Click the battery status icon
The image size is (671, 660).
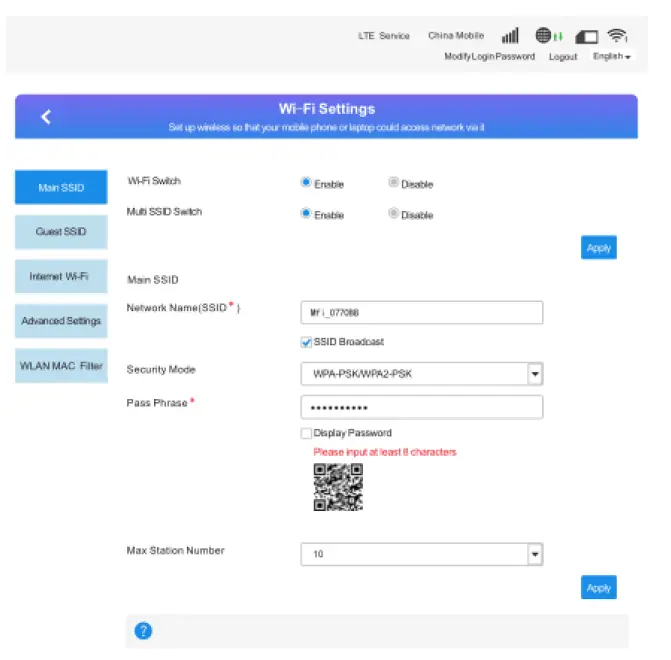pos(587,37)
